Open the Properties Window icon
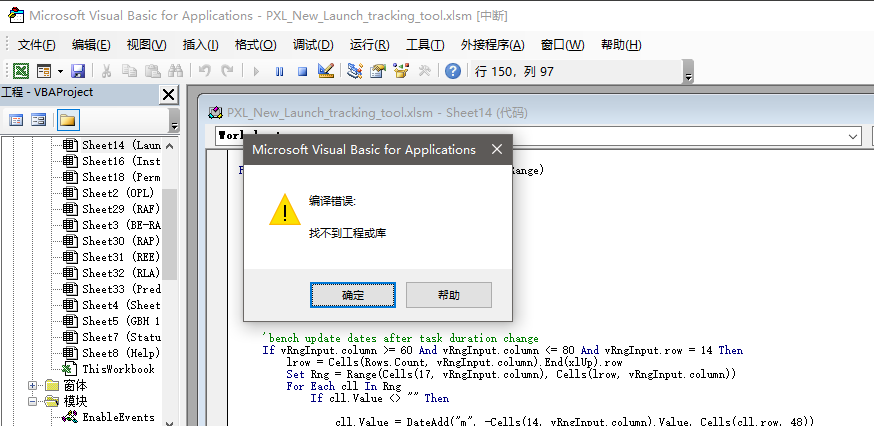 (x=378, y=71)
